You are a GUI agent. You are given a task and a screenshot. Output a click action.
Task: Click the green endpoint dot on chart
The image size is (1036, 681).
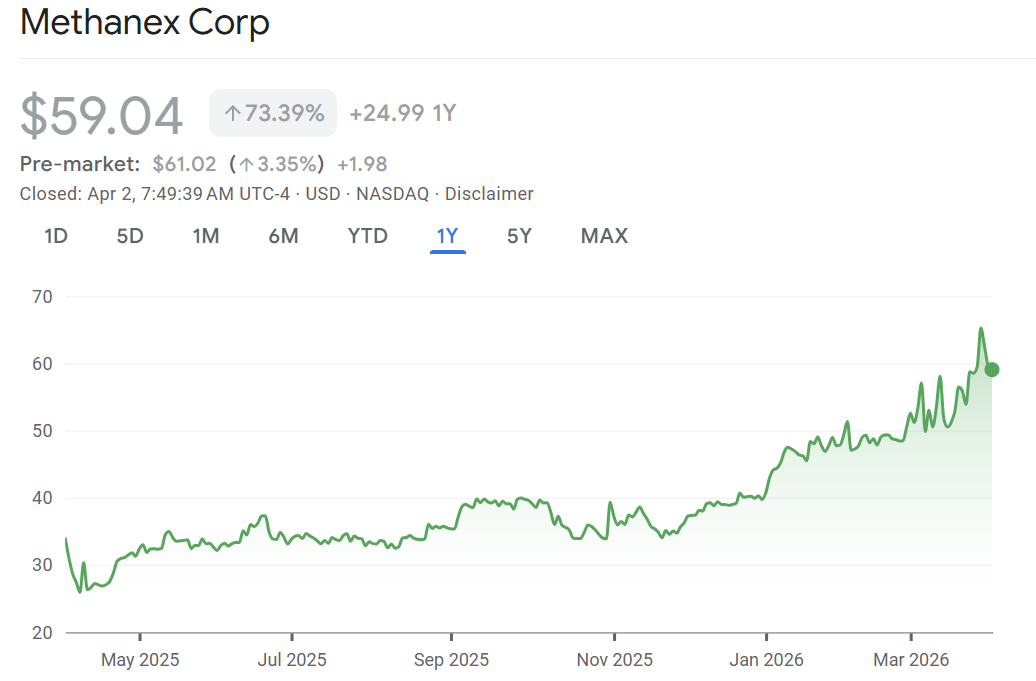991,369
